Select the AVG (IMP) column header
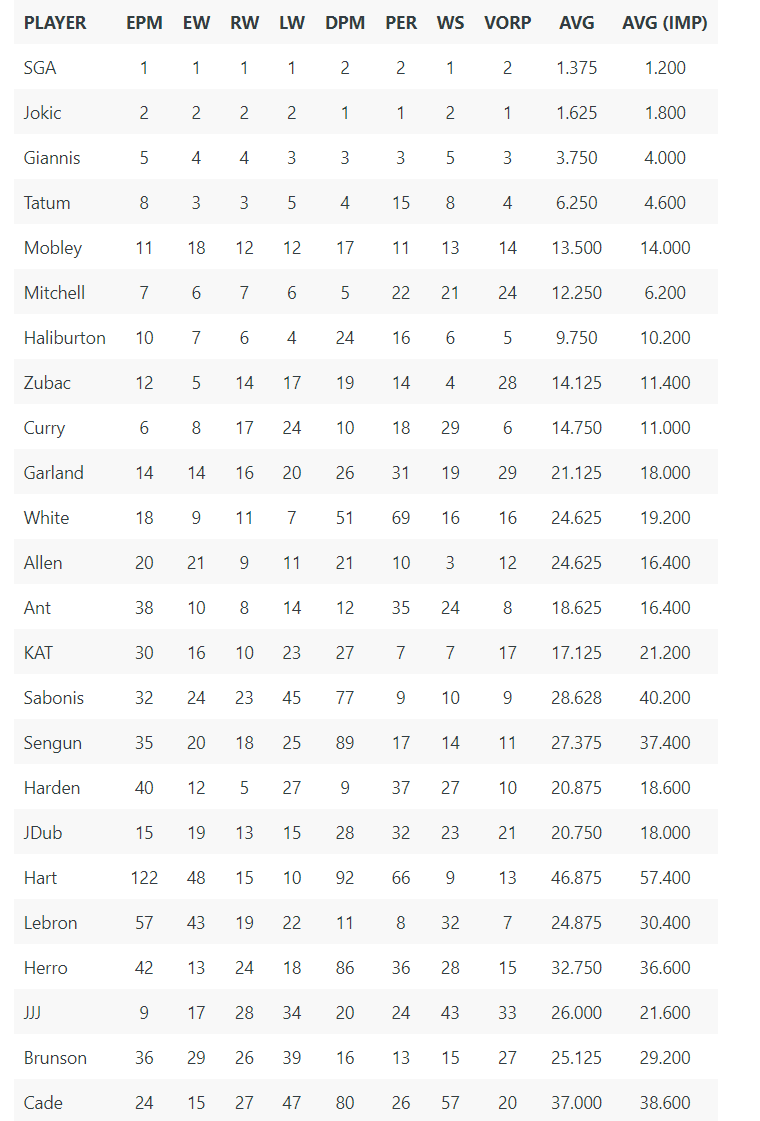760x1121 pixels. click(665, 23)
